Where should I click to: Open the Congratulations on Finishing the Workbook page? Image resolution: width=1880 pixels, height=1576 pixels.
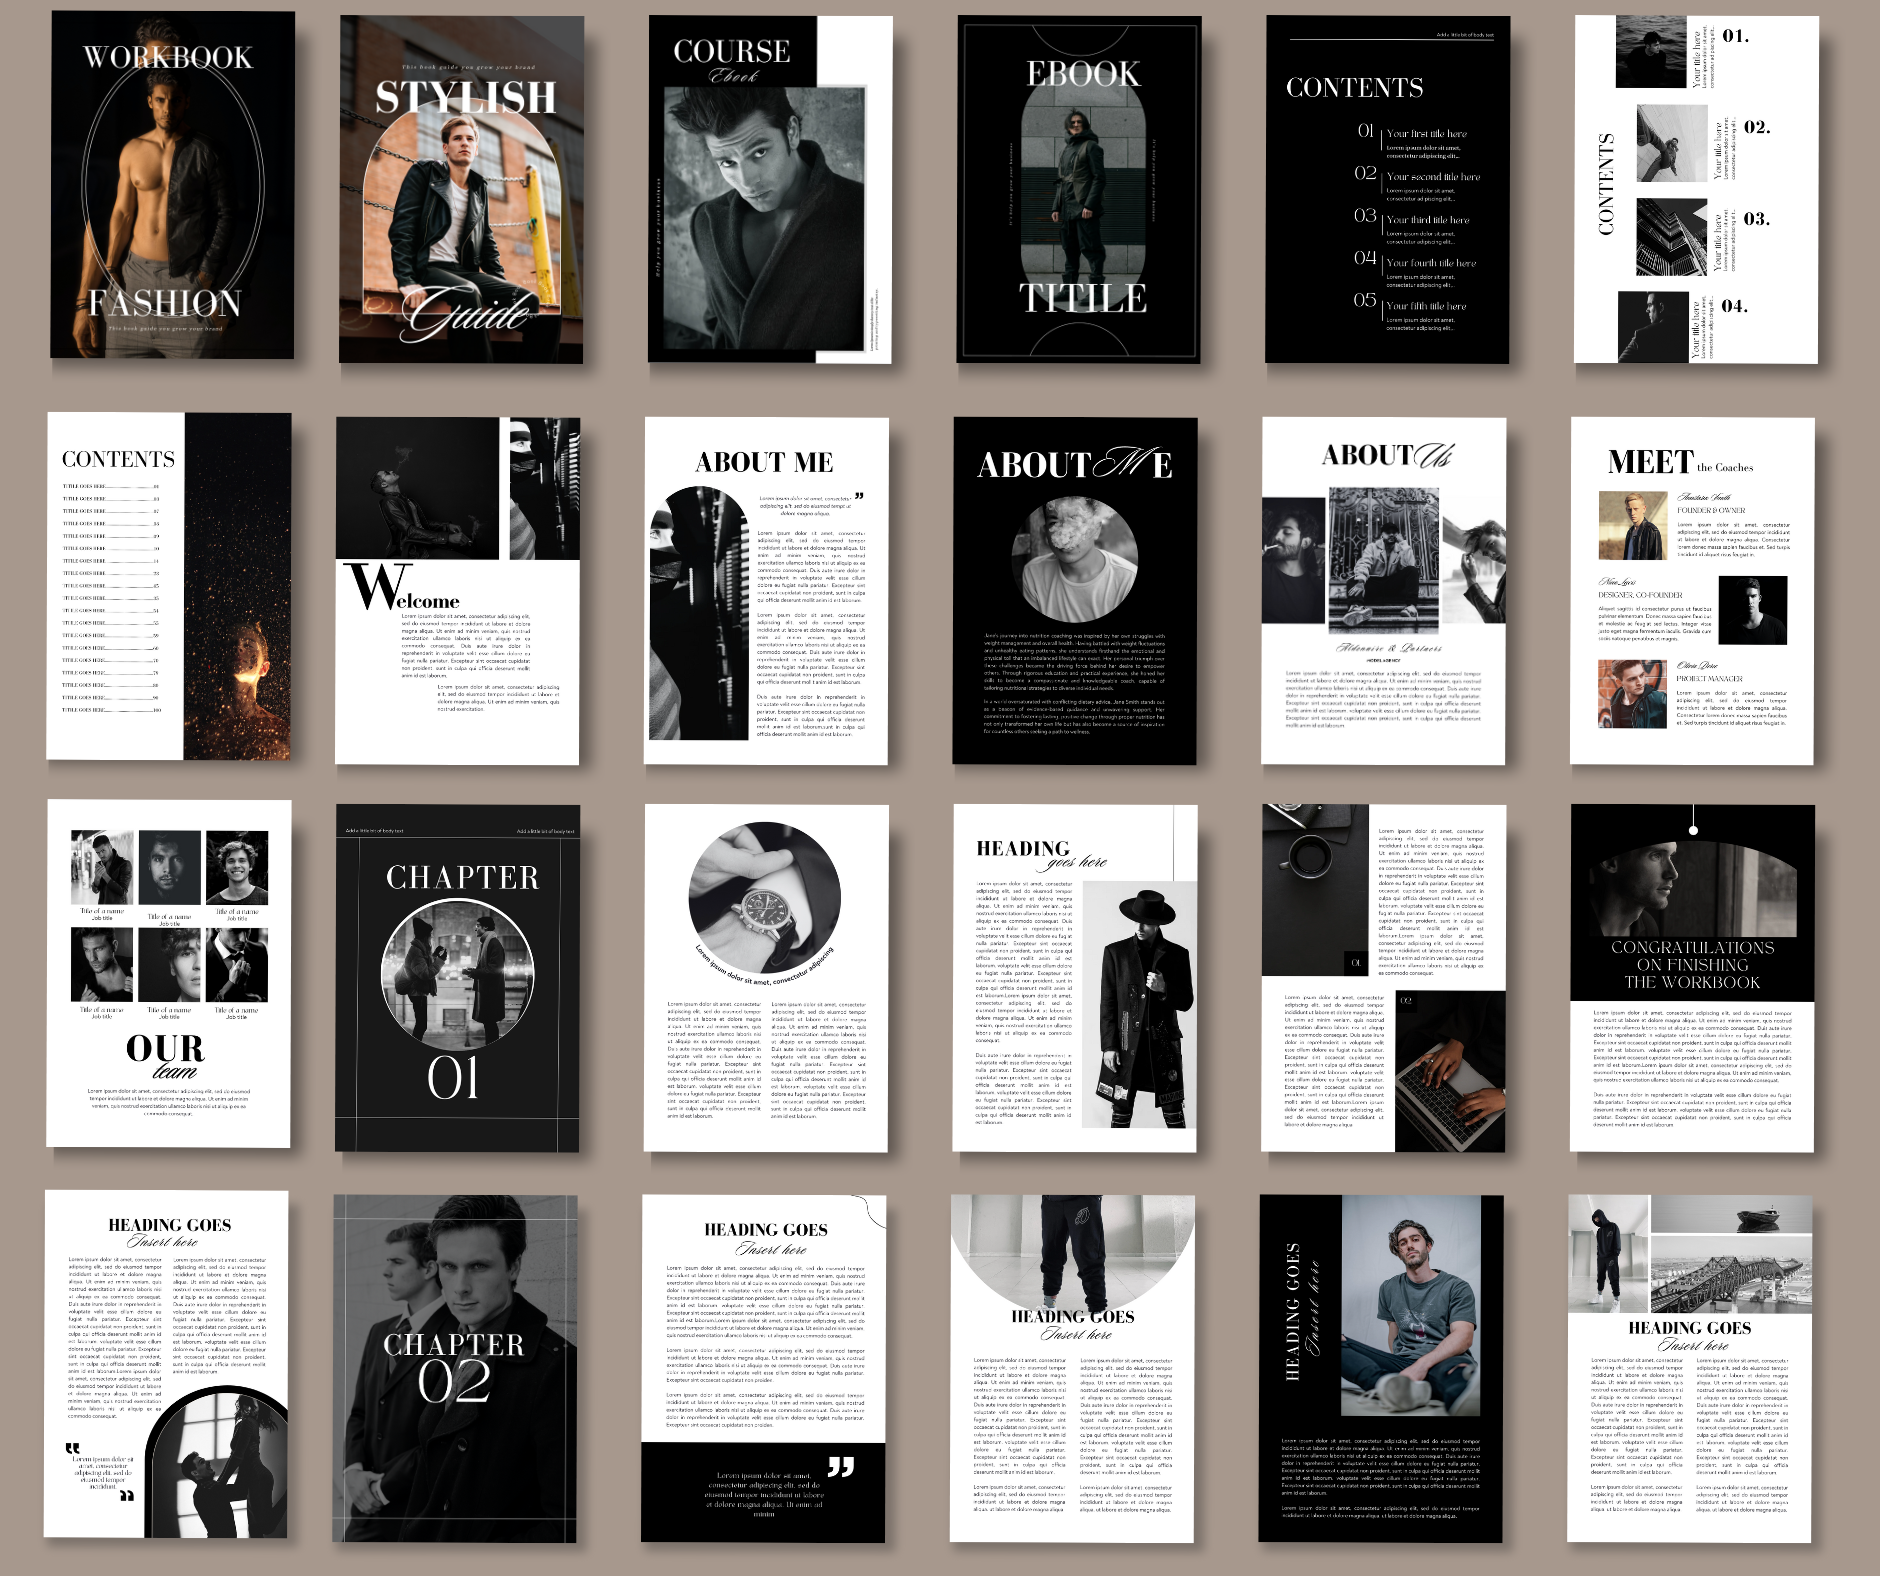(x=1692, y=978)
